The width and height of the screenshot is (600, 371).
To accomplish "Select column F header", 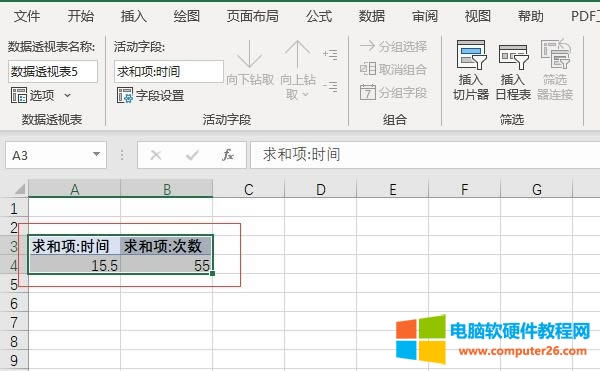I will point(465,189).
